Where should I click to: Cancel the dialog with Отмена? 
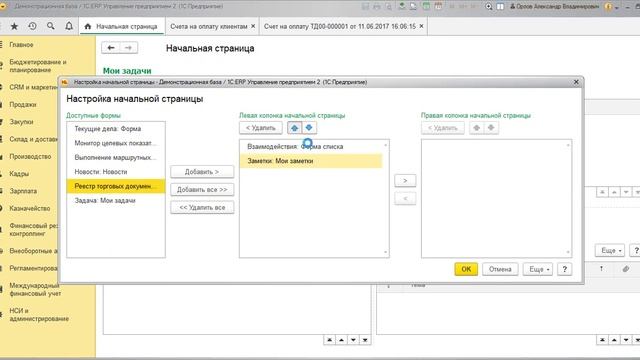[500, 269]
